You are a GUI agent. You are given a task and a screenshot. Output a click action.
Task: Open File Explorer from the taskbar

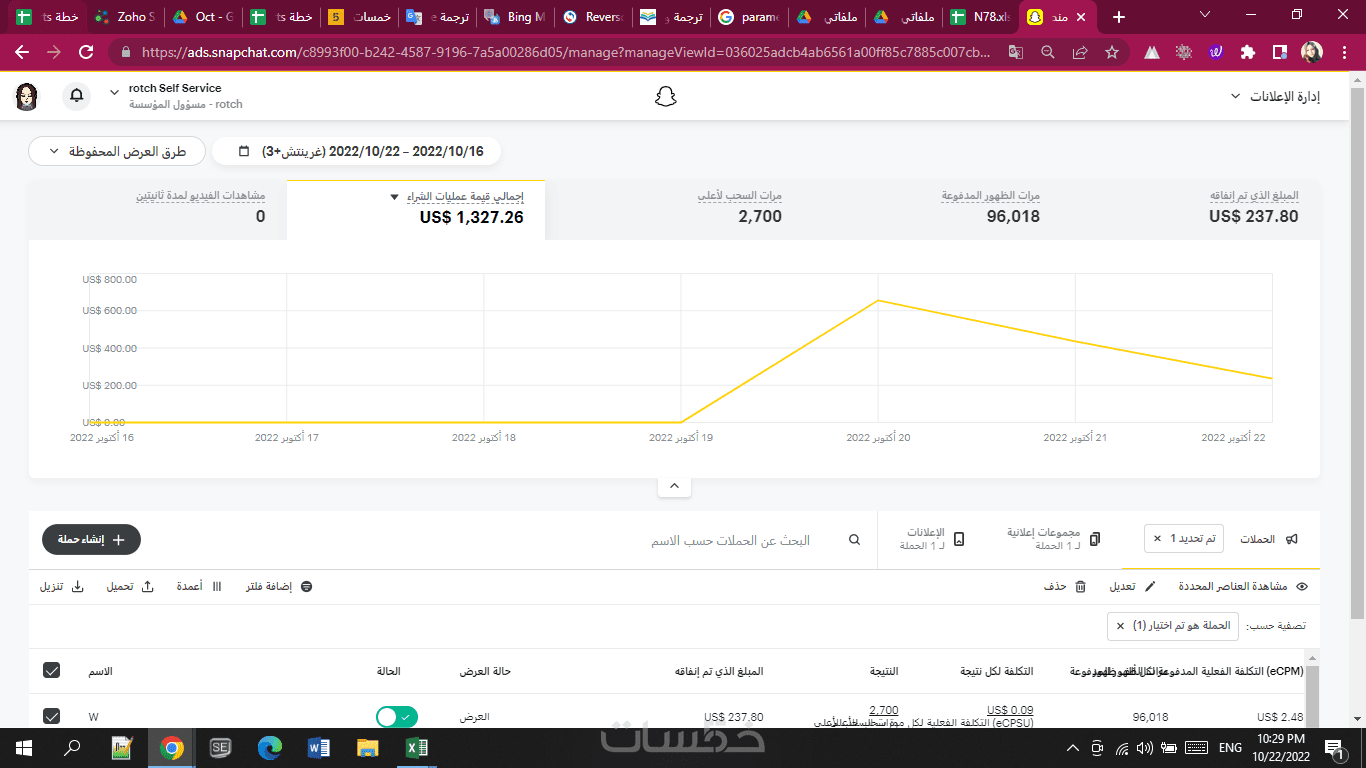[x=368, y=747]
